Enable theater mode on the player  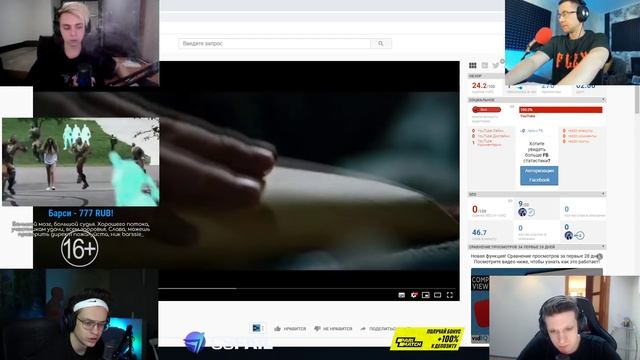click(x=438, y=295)
